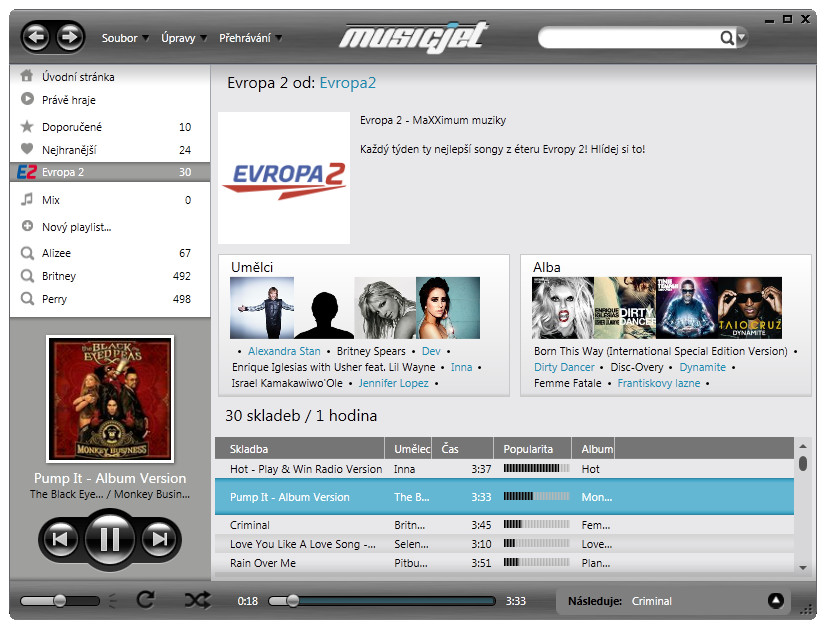Select the track Pump It - Album Version in list
This screenshot has height=630, width=830.
pos(504,497)
